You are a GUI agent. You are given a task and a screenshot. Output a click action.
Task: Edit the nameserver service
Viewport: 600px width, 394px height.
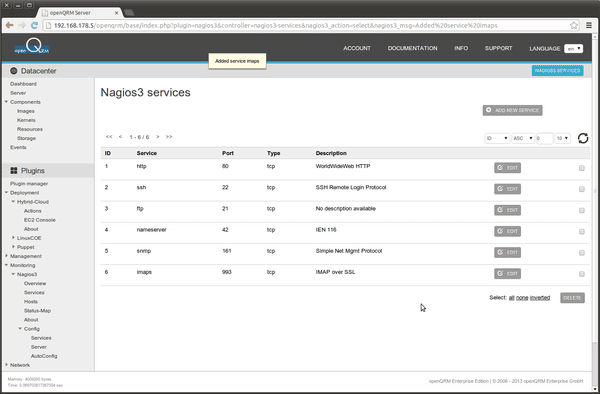tap(507, 231)
